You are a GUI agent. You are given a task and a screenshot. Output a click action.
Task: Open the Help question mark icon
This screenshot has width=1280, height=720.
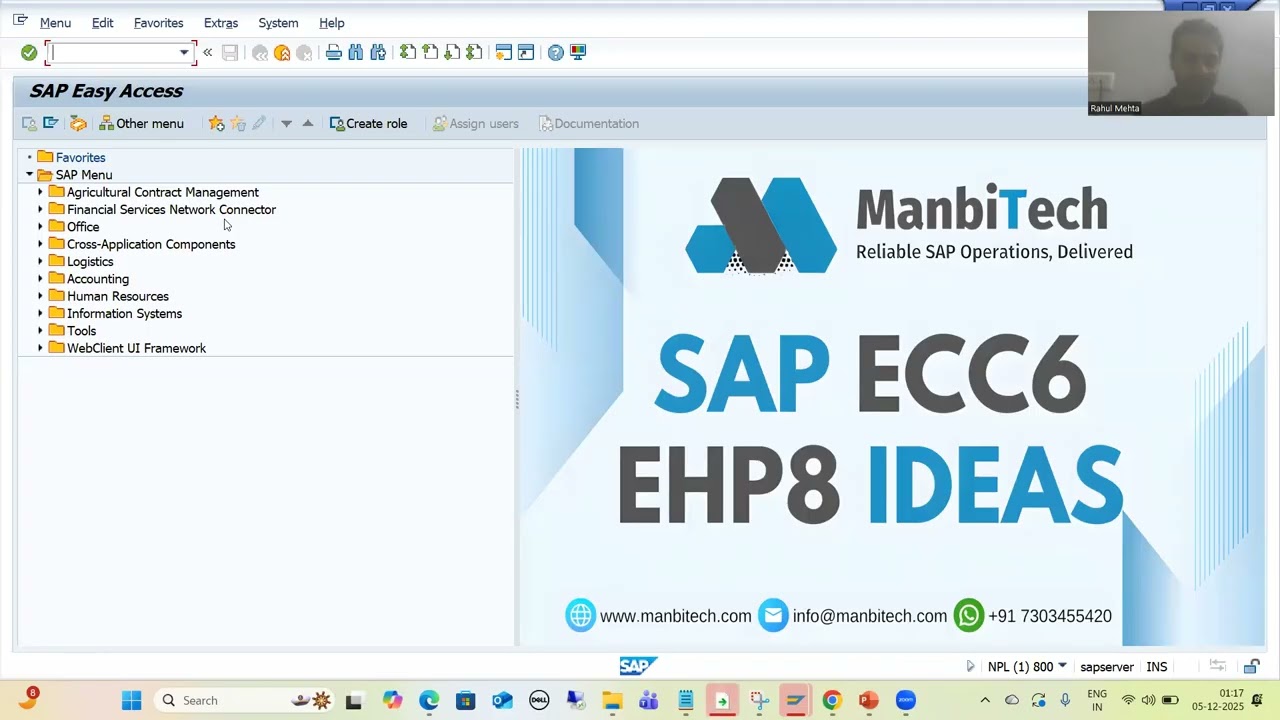pos(556,52)
